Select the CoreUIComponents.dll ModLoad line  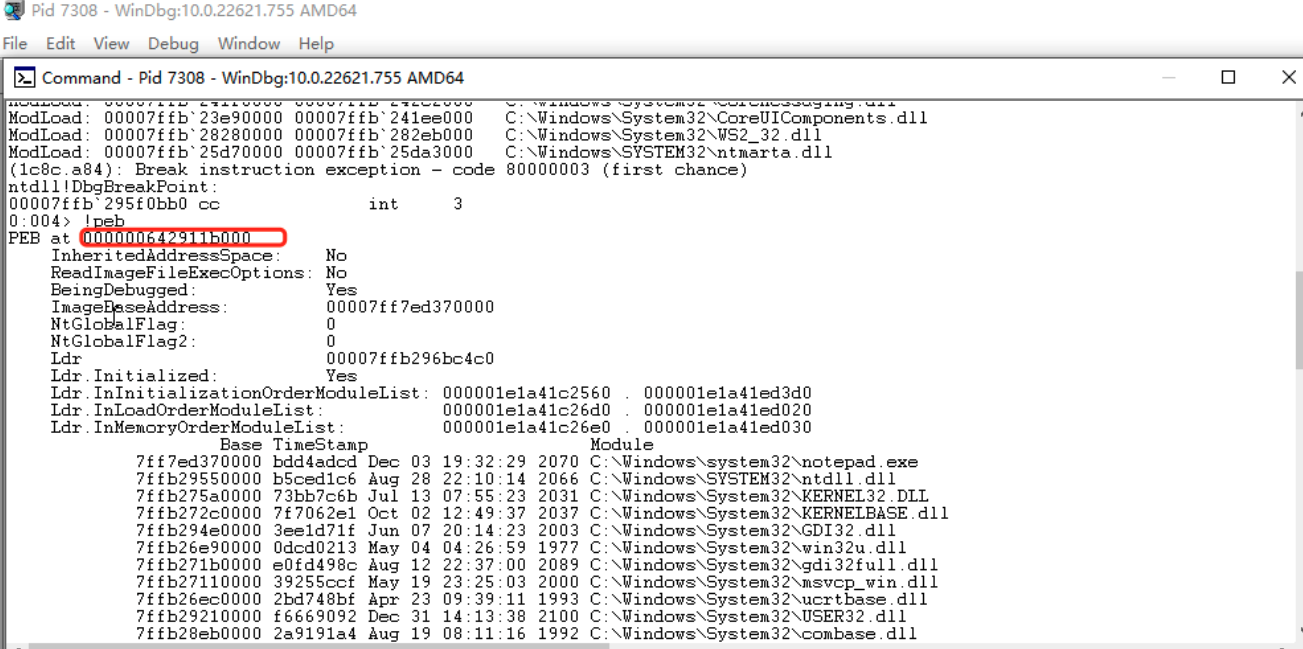[468, 118]
